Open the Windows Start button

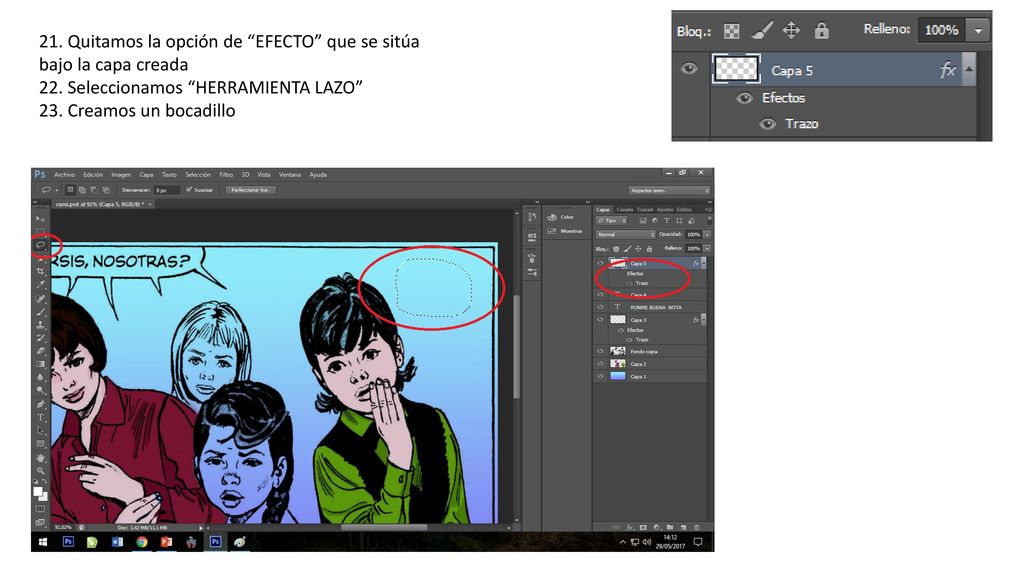(43, 542)
